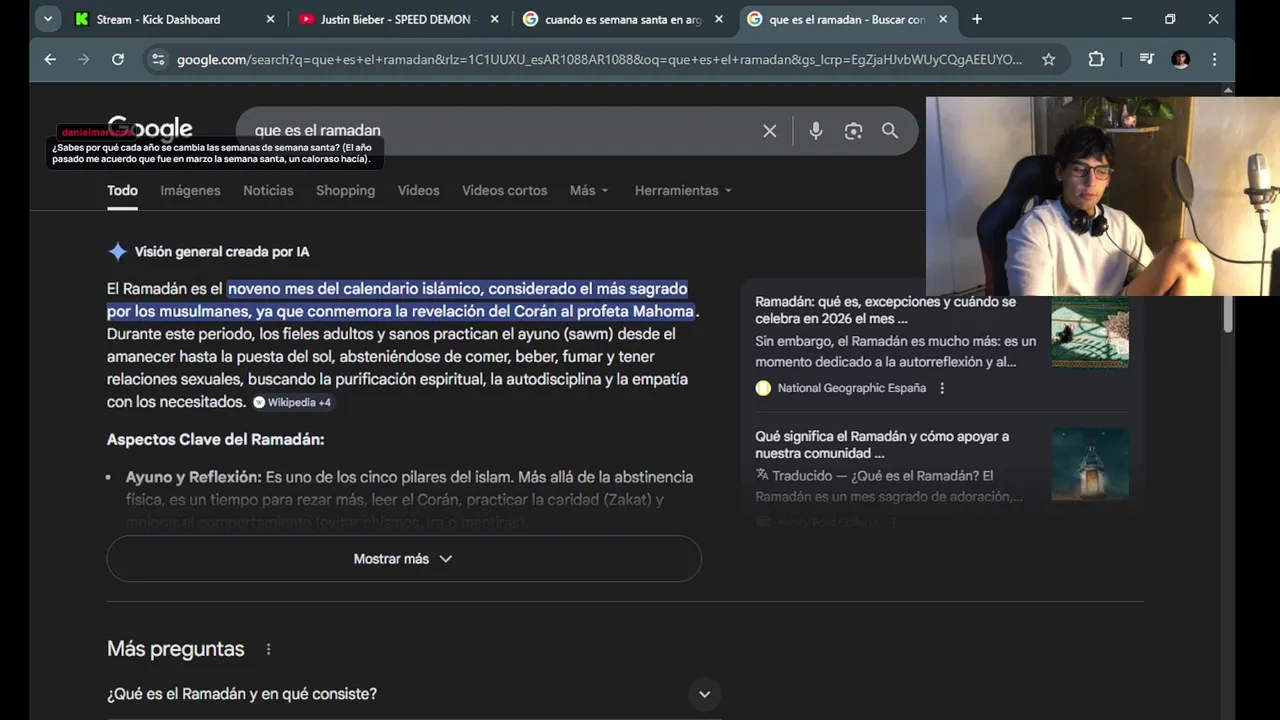Open the Herramientas dropdown

[x=683, y=190]
